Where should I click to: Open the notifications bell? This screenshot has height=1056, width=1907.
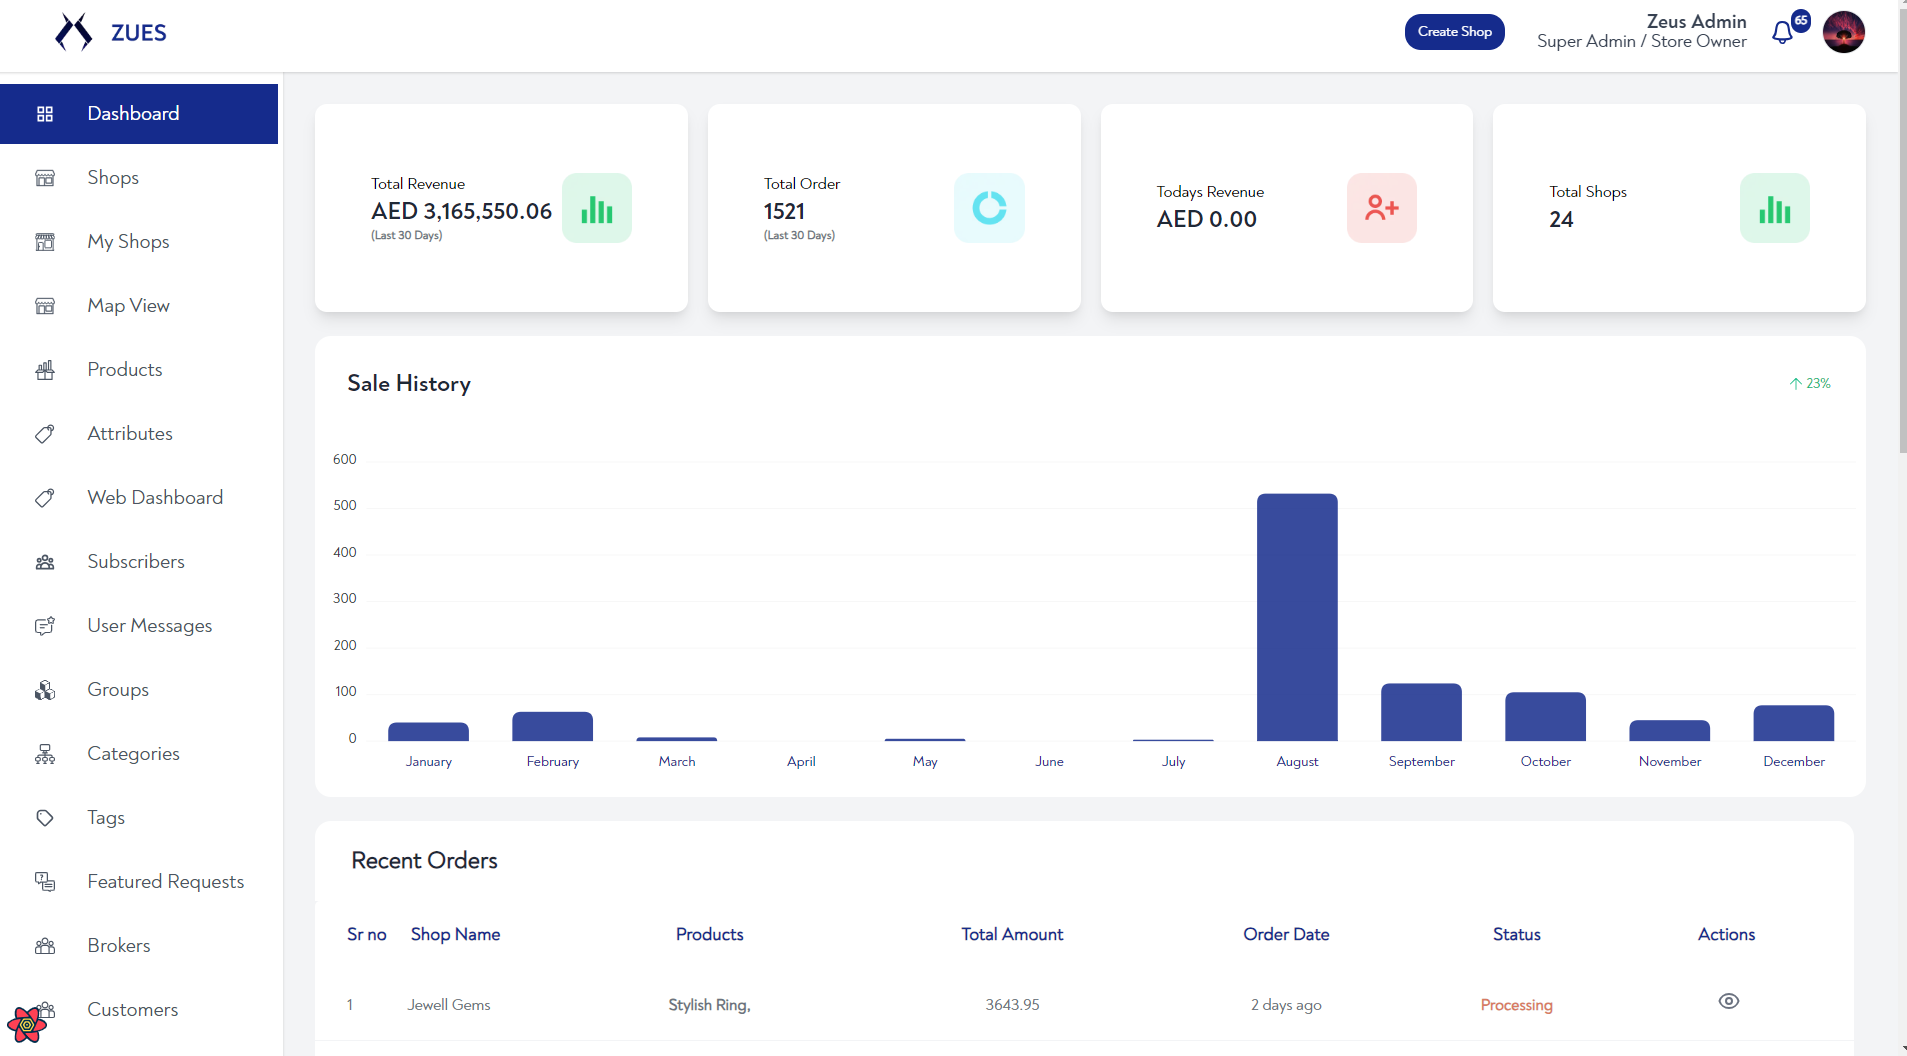(x=1782, y=33)
